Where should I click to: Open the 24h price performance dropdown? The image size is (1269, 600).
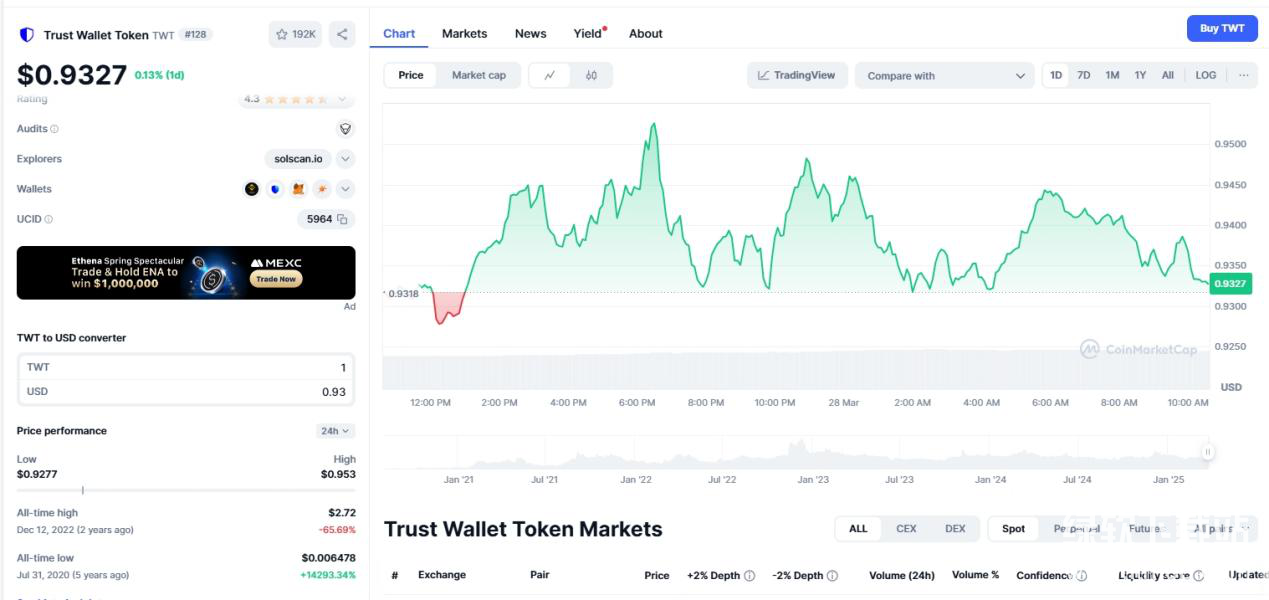pyautogui.click(x=335, y=431)
